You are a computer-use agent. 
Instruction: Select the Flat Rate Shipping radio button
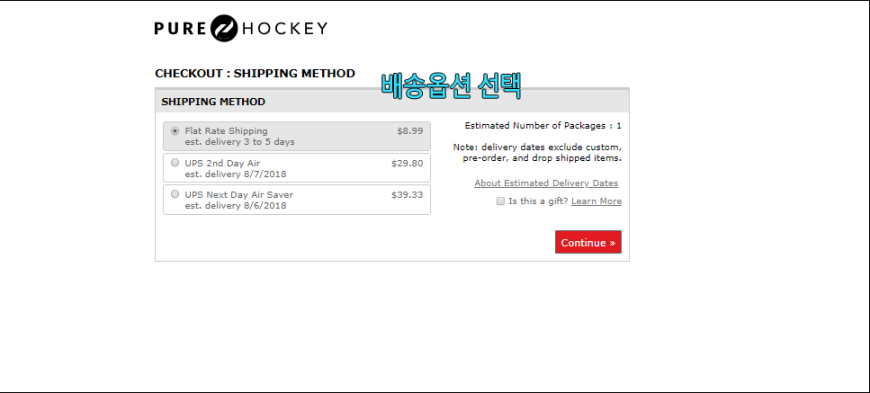point(175,131)
